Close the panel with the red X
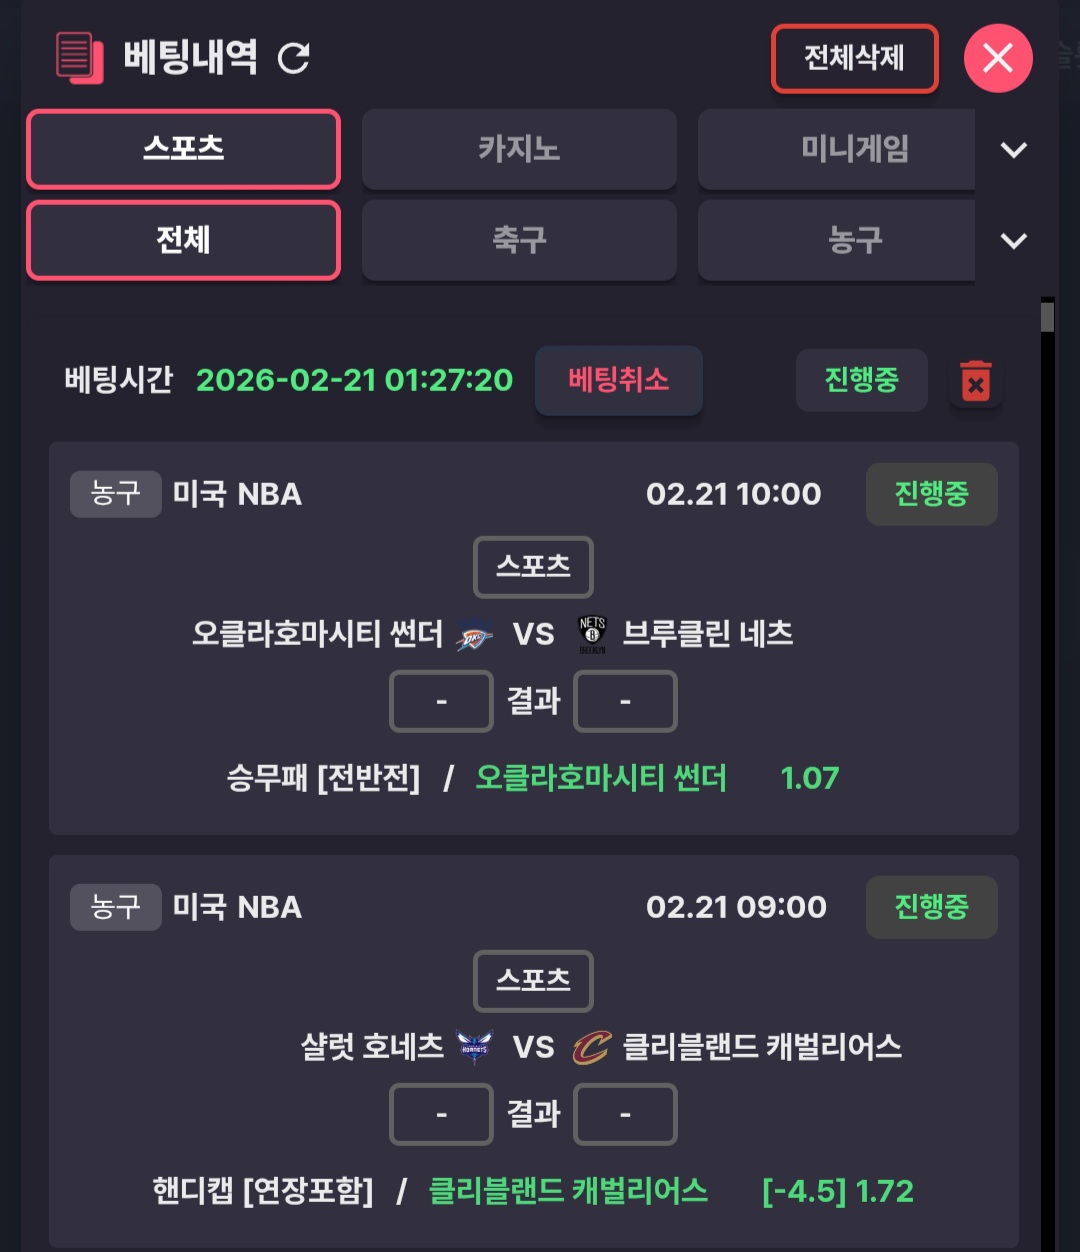Screen dimensions: 1080x1252 tap(997, 58)
